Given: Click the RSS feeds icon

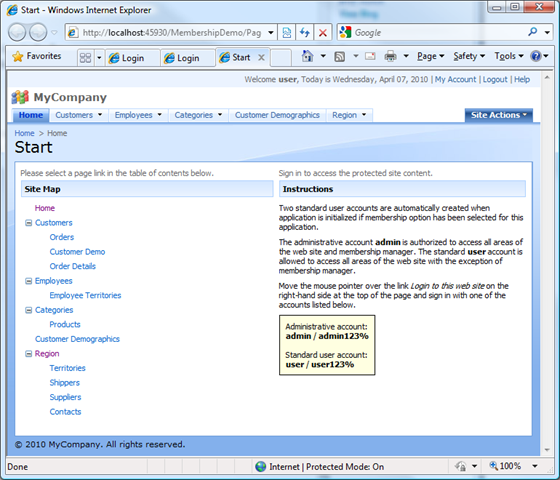Looking at the screenshot, I should pos(339,56).
